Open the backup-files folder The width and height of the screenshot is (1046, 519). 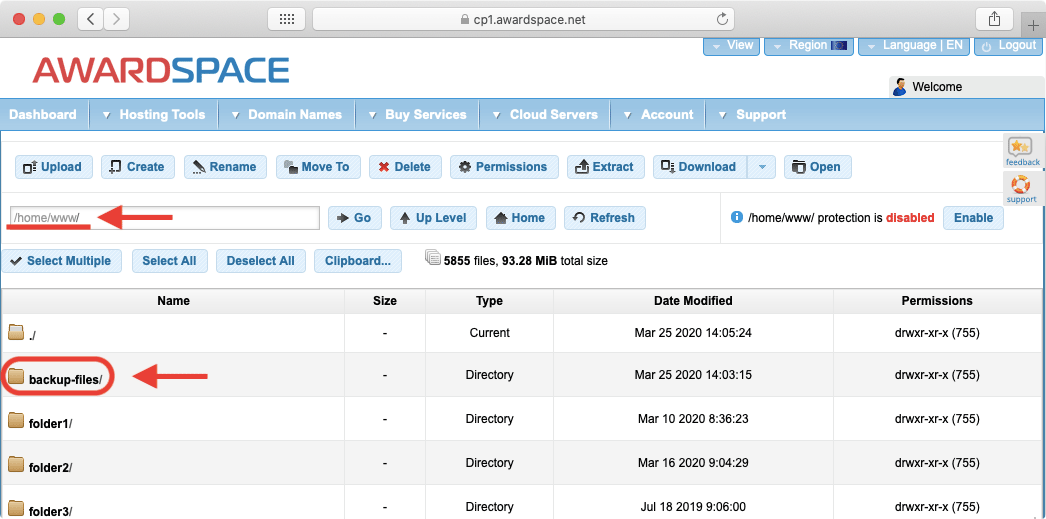(64, 380)
